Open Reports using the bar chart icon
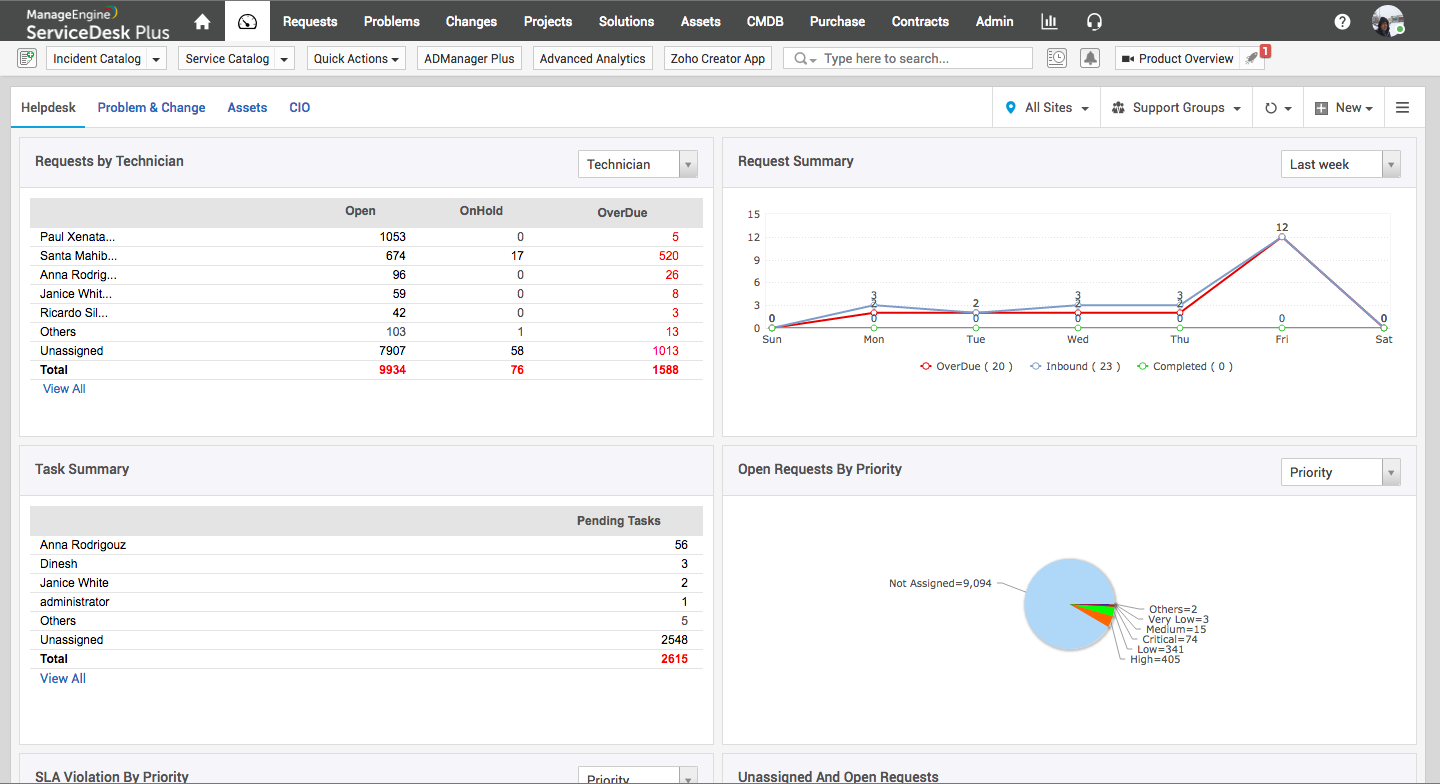This screenshot has height=784, width=1440. [1048, 20]
